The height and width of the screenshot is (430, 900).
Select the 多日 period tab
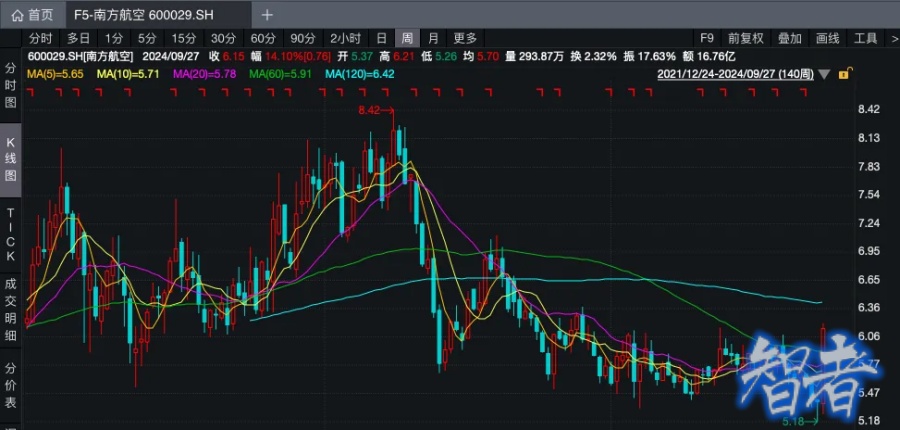click(79, 38)
